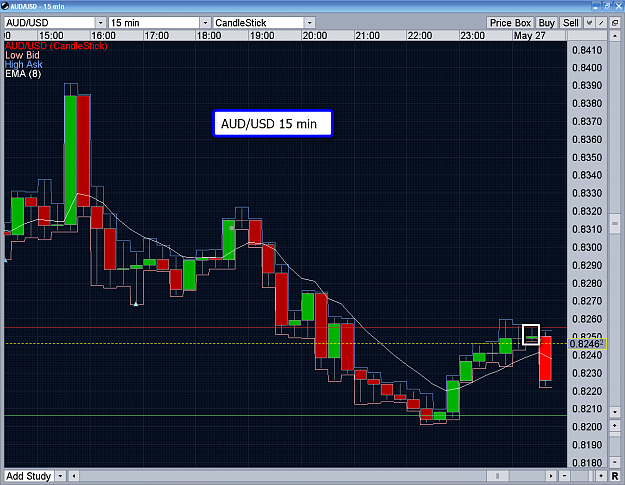Click the High Ask legend label
The width and height of the screenshot is (625, 485).
coord(24,64)
